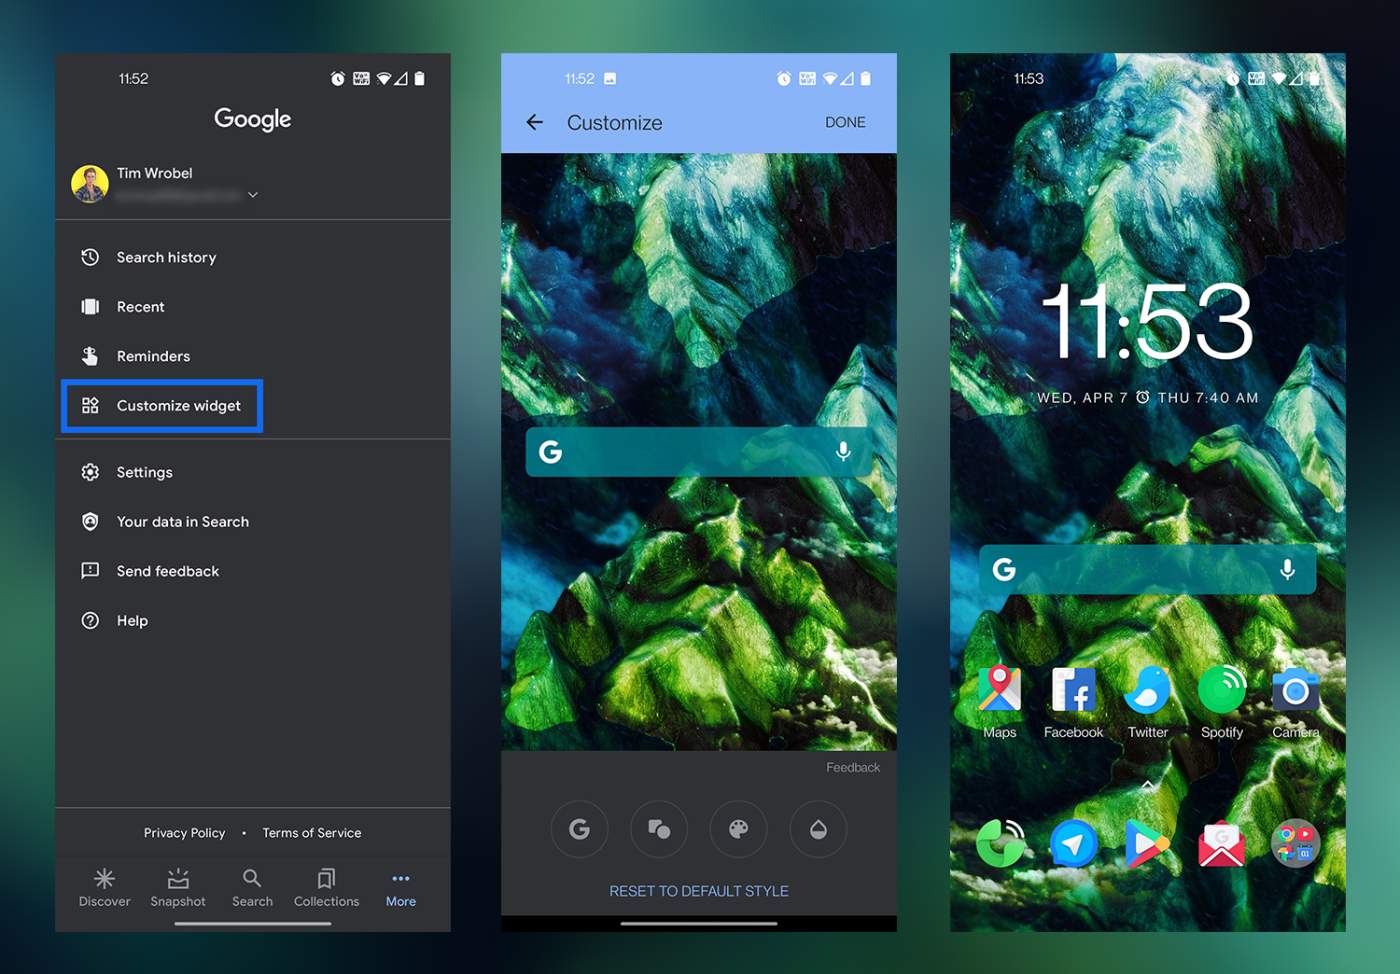Launch the Spotify app
This screenshot has height=974, width=1400.
tap(1221, 690)
